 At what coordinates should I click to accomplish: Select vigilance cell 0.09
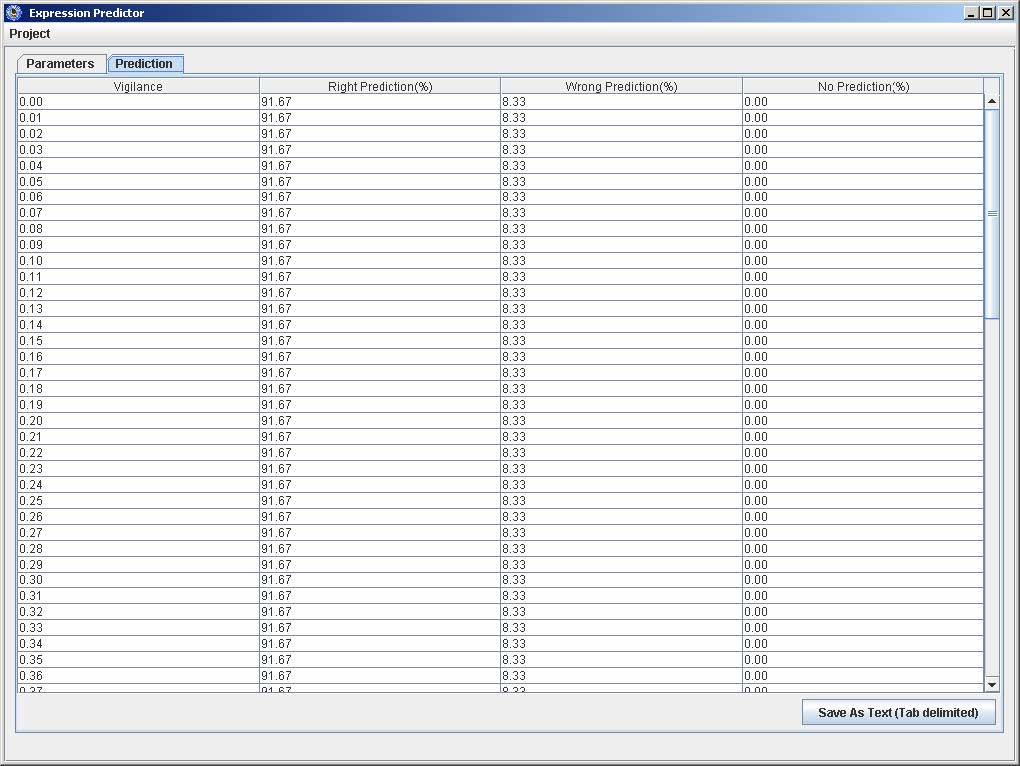(x=138, y=245)
